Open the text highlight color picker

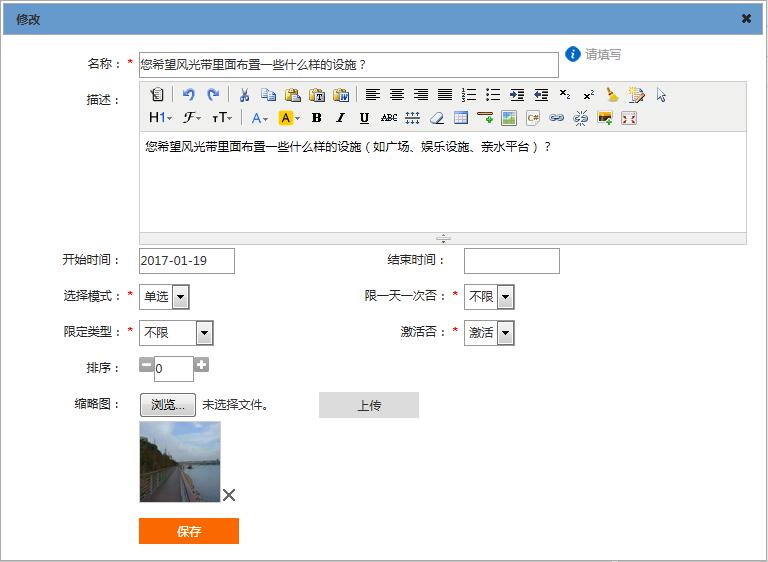coord(288,118)
